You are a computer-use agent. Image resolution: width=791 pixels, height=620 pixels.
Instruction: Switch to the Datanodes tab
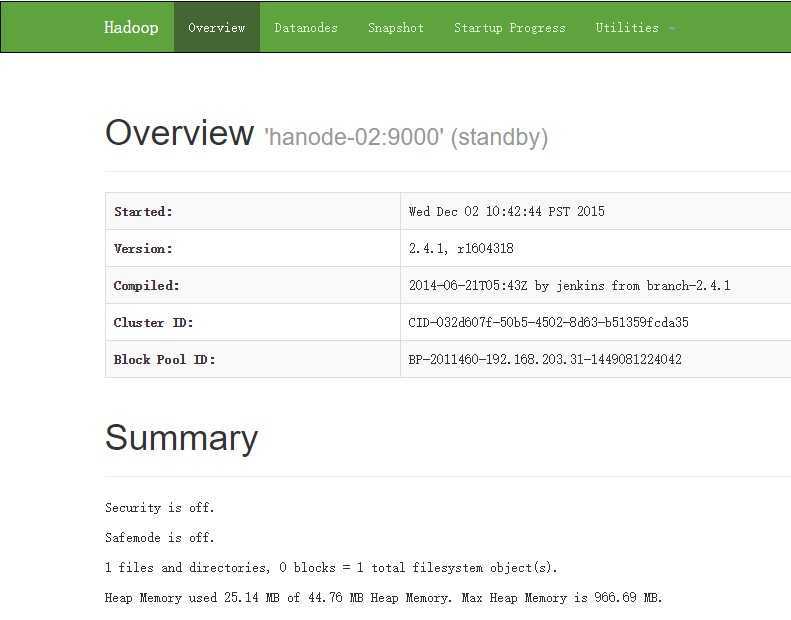pos(306,27)
